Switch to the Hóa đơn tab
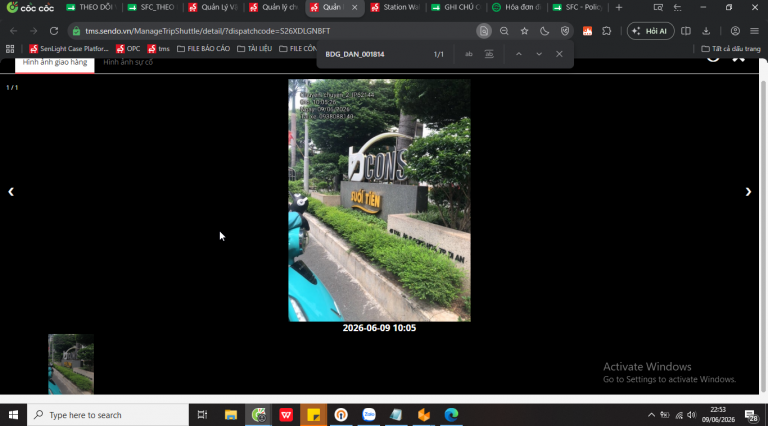This screenshot has height=426, width=768. [x=517, y=7]
